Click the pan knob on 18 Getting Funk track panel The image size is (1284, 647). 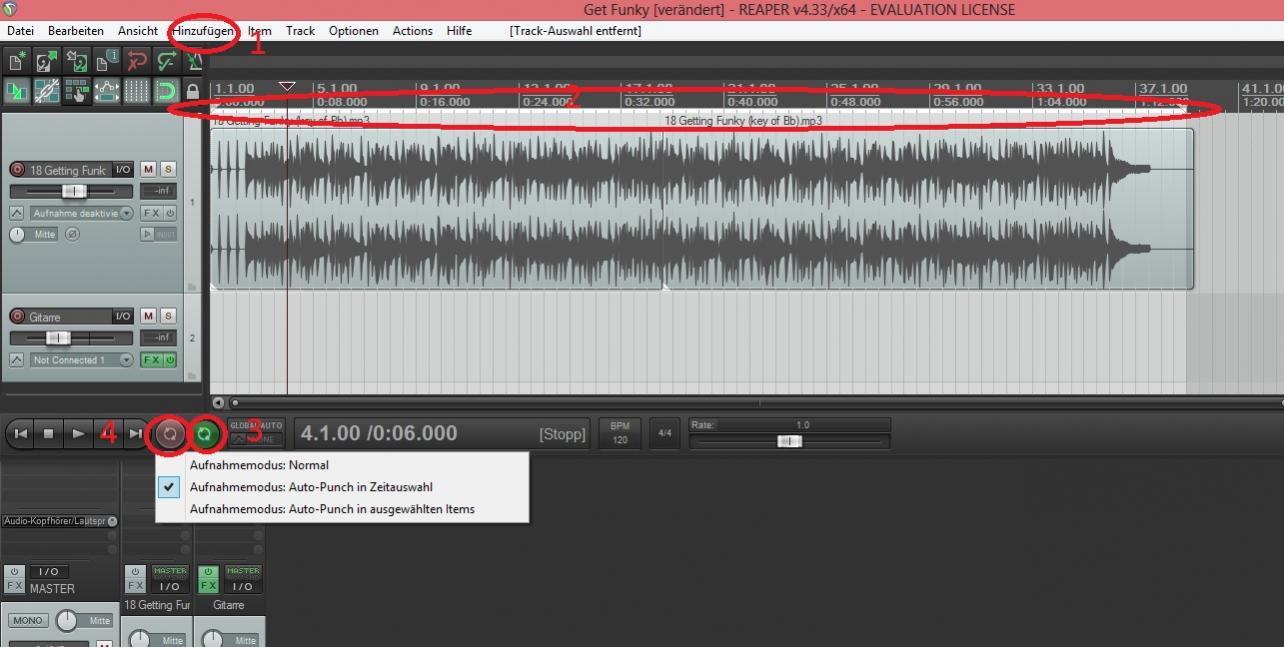pos(17,235)
